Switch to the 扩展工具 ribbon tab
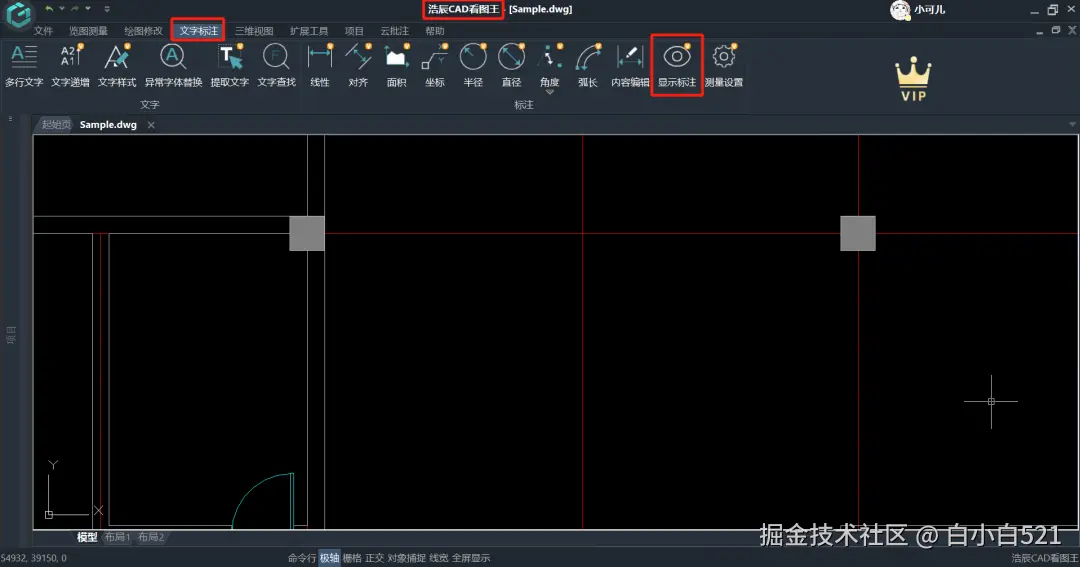 click(309, 31)
